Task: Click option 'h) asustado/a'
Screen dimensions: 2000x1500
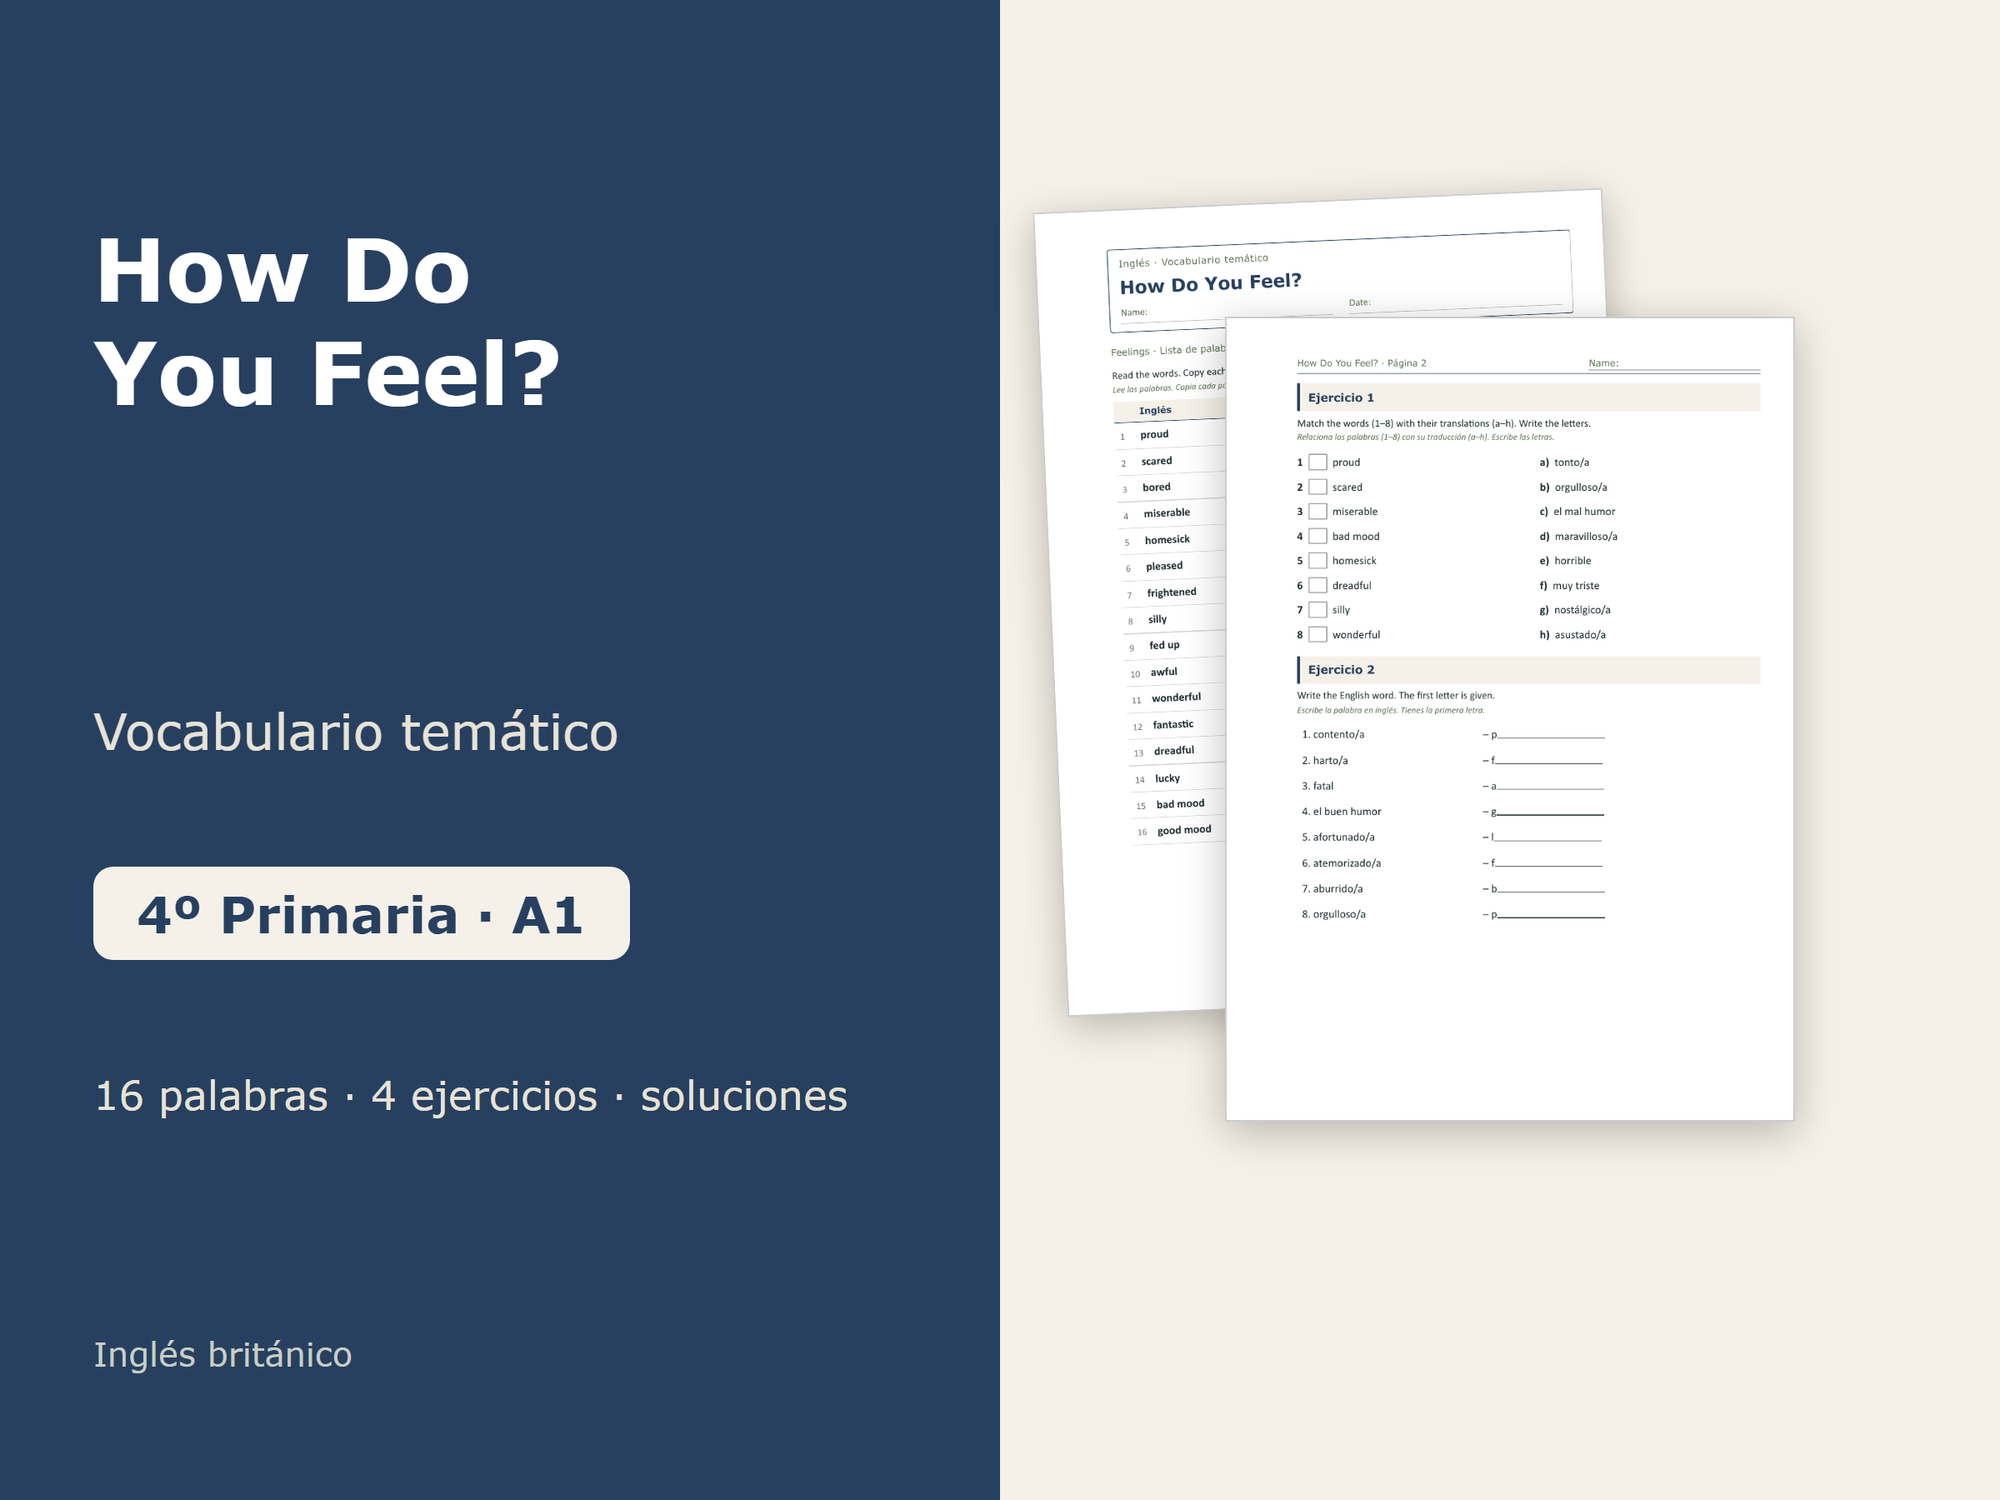Action: 1572,635
